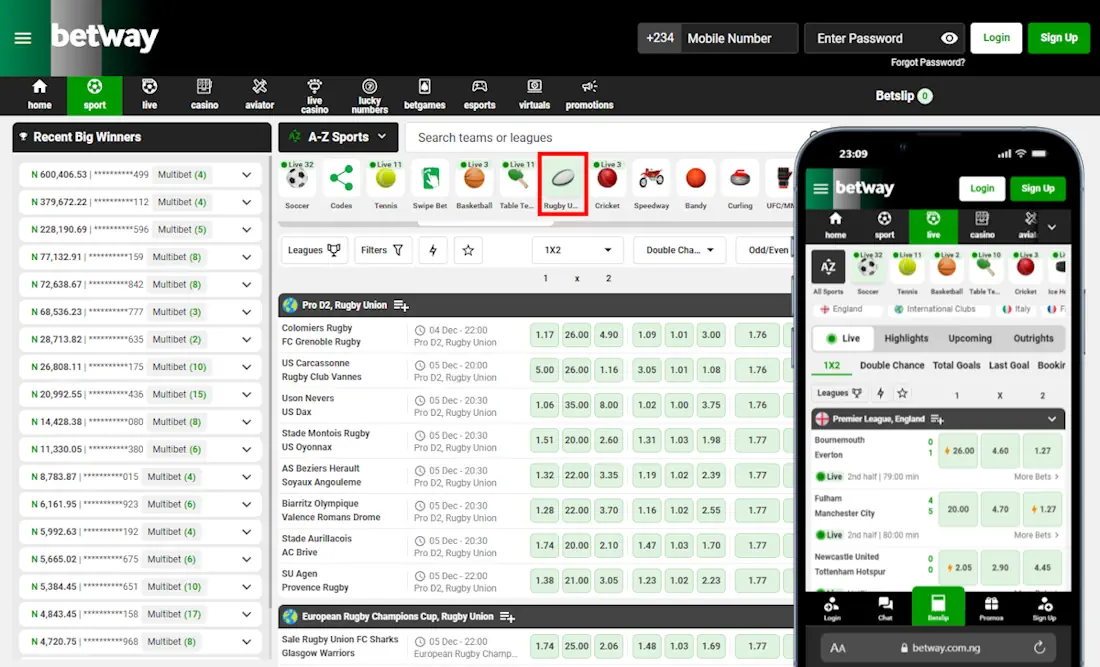Select the Rugby Union sport icon
Screen dimensions: 1100x667
click(x=563, y=183)
